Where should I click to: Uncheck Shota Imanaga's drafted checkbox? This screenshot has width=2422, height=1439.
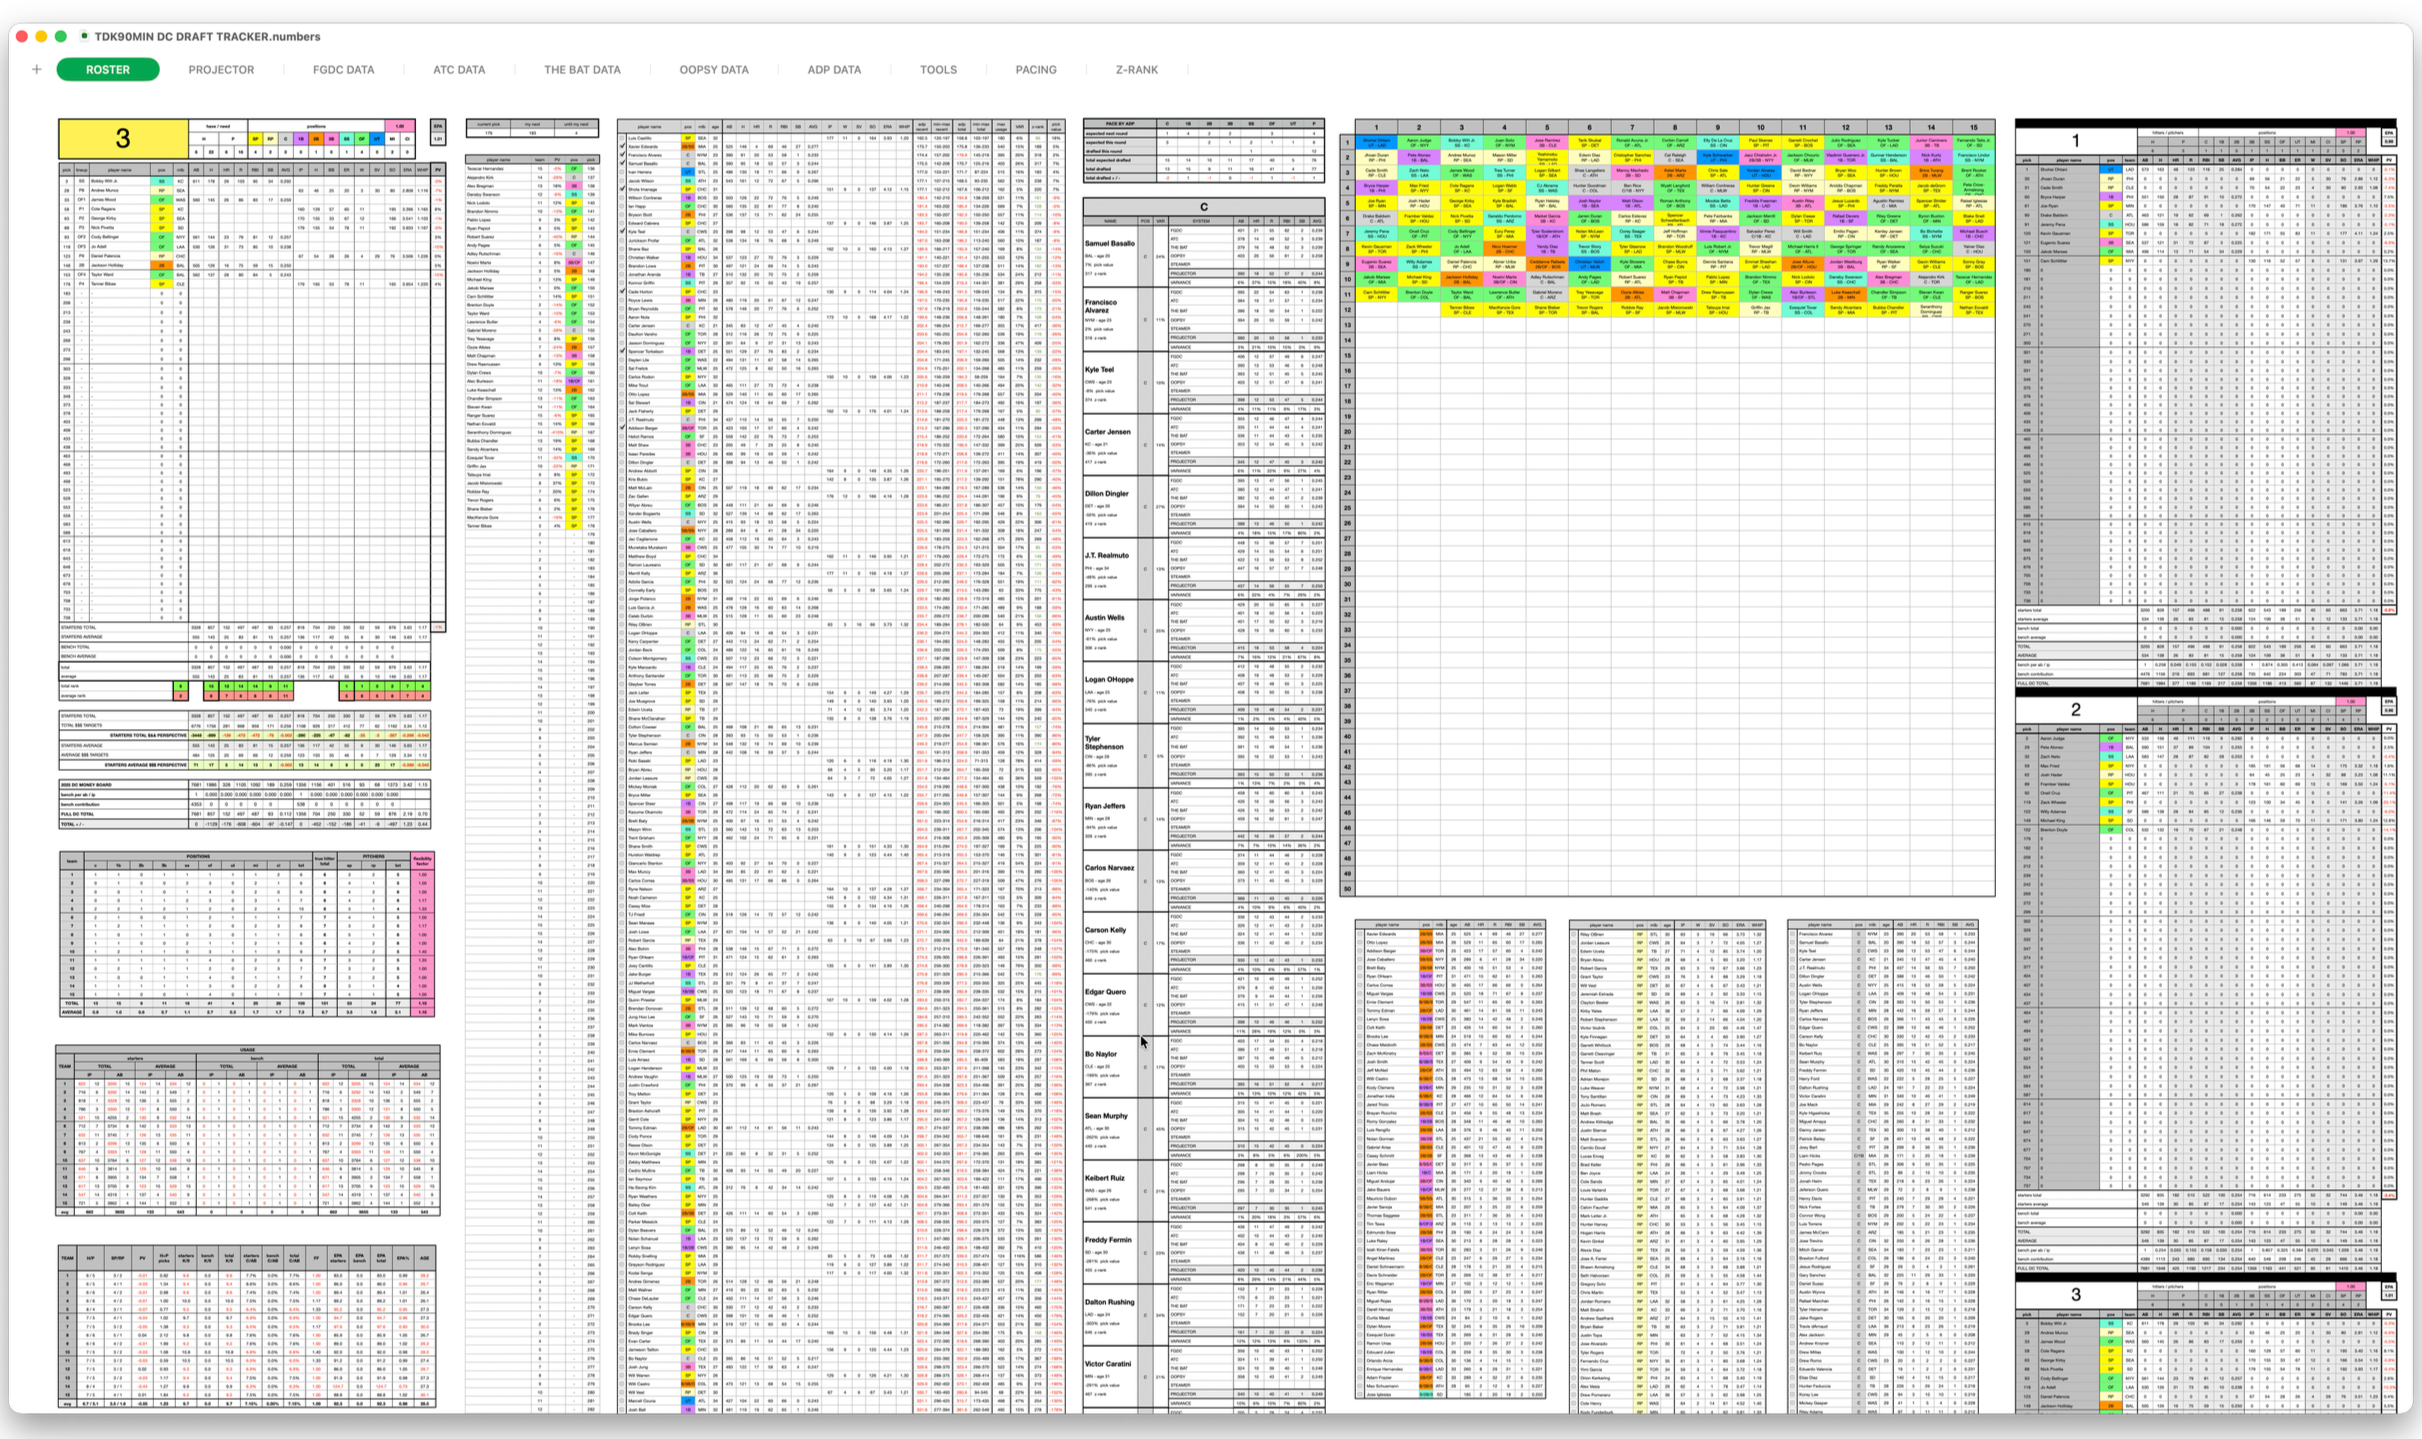point(621,189)
